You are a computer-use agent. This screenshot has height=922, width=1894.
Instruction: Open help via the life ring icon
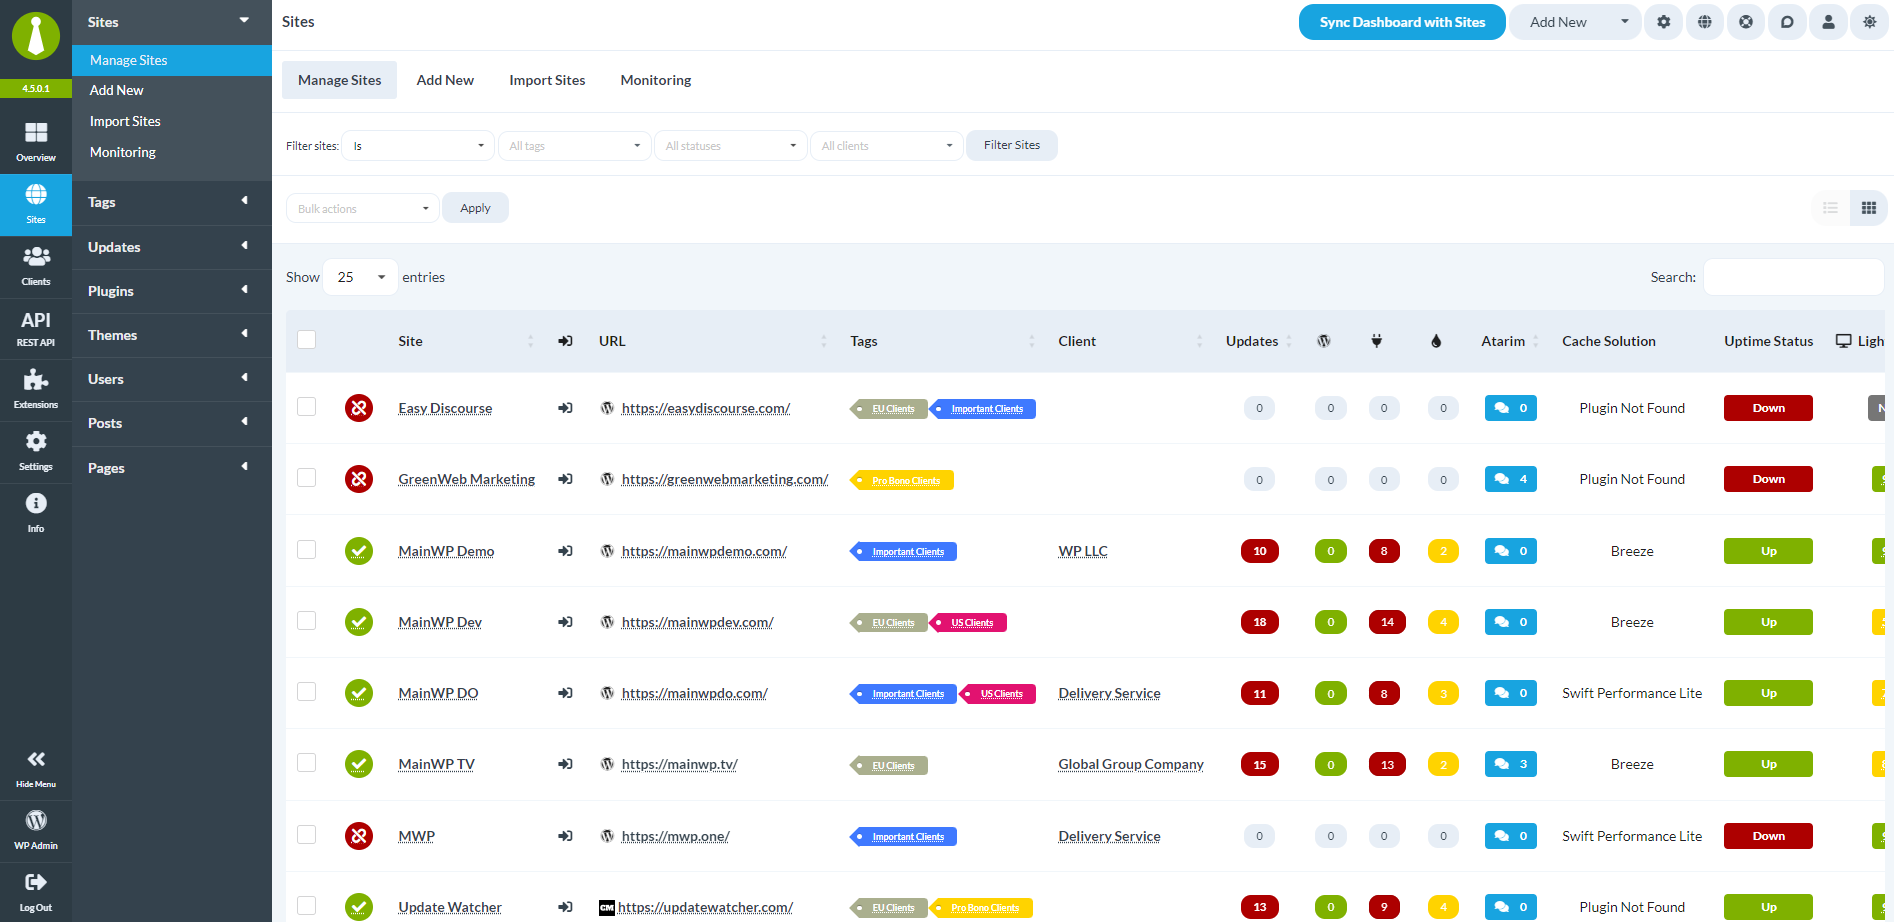click(x=1746, y=22)
